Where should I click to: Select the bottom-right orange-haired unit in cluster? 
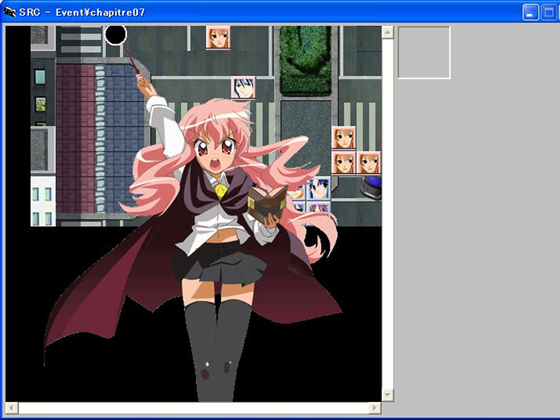coord(369,162)
